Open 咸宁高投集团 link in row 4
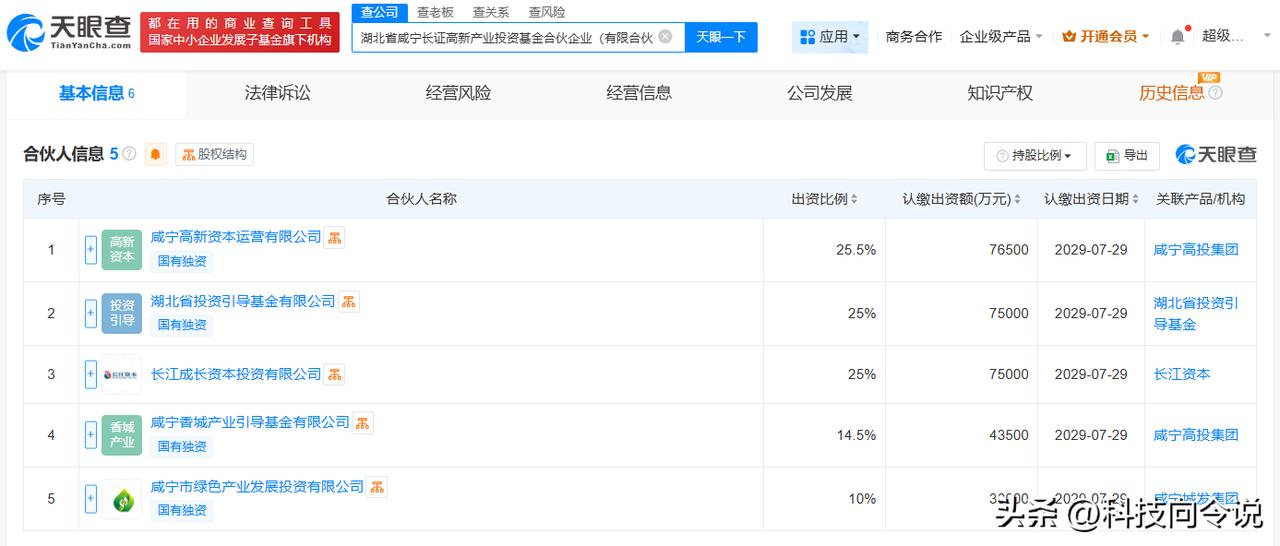Screen dimensions: 1280x546 [1196, 435]
